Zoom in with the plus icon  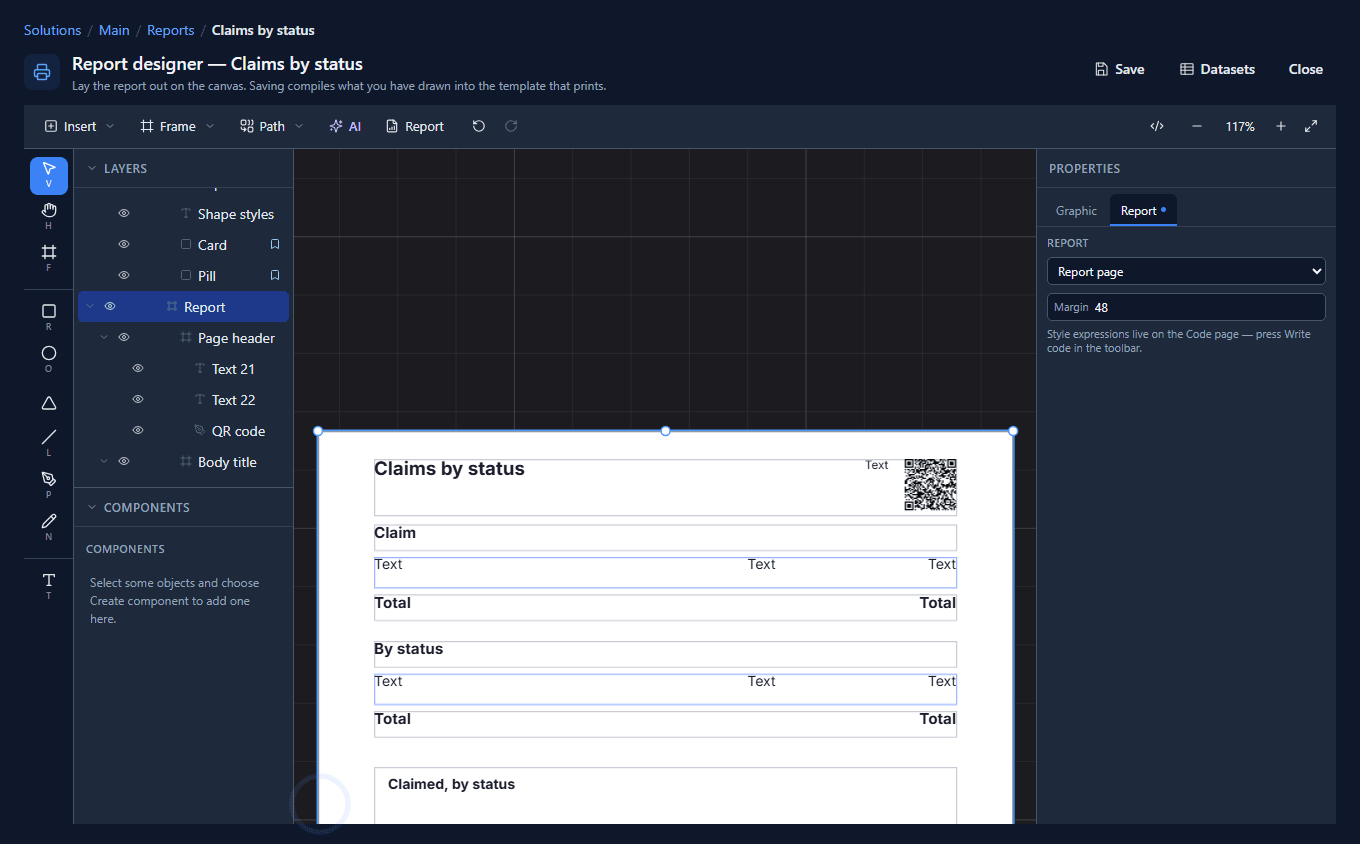[1281, 126]
